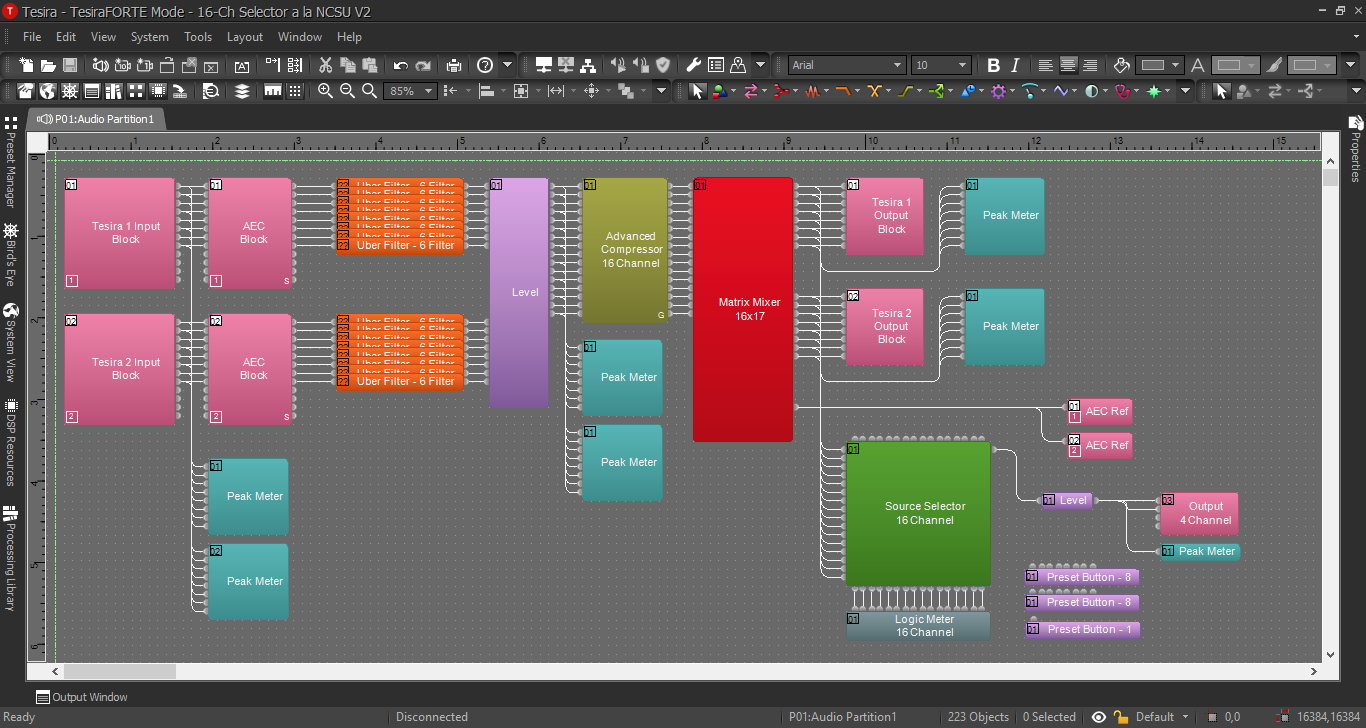
Task: Open Bird's Eye view toolbar icon
Action: (x=70, y=91)
